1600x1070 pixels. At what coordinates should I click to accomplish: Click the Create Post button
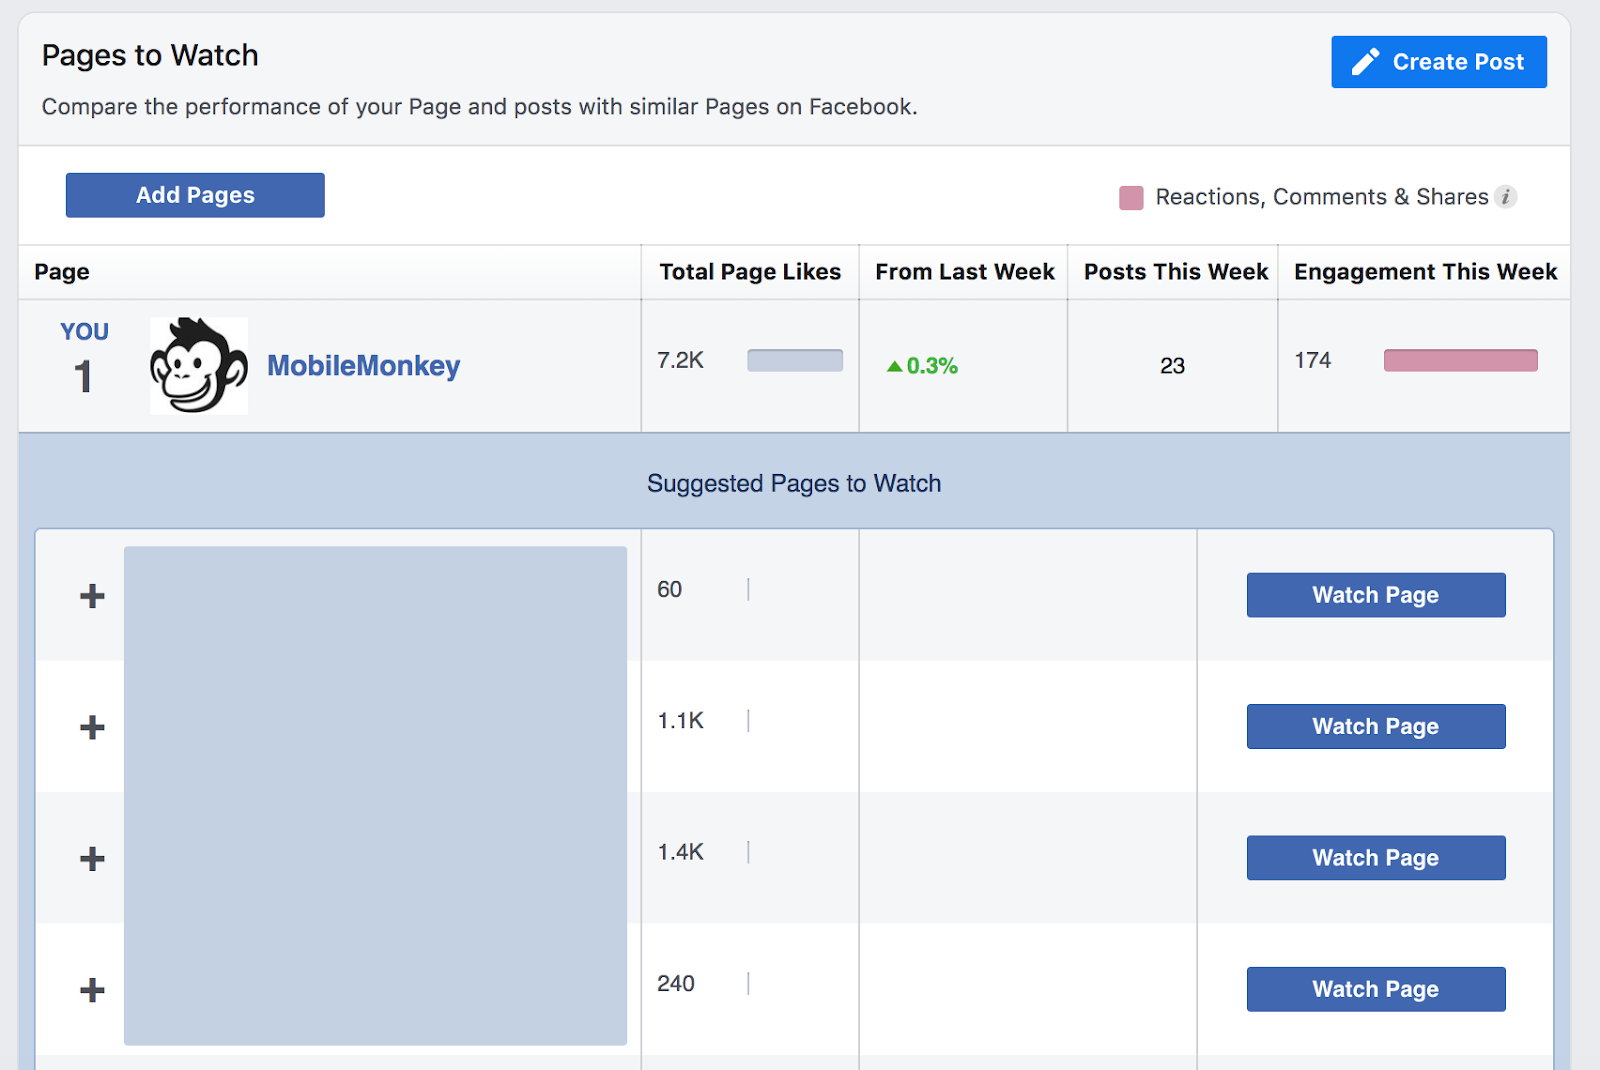click(1439, 62)
